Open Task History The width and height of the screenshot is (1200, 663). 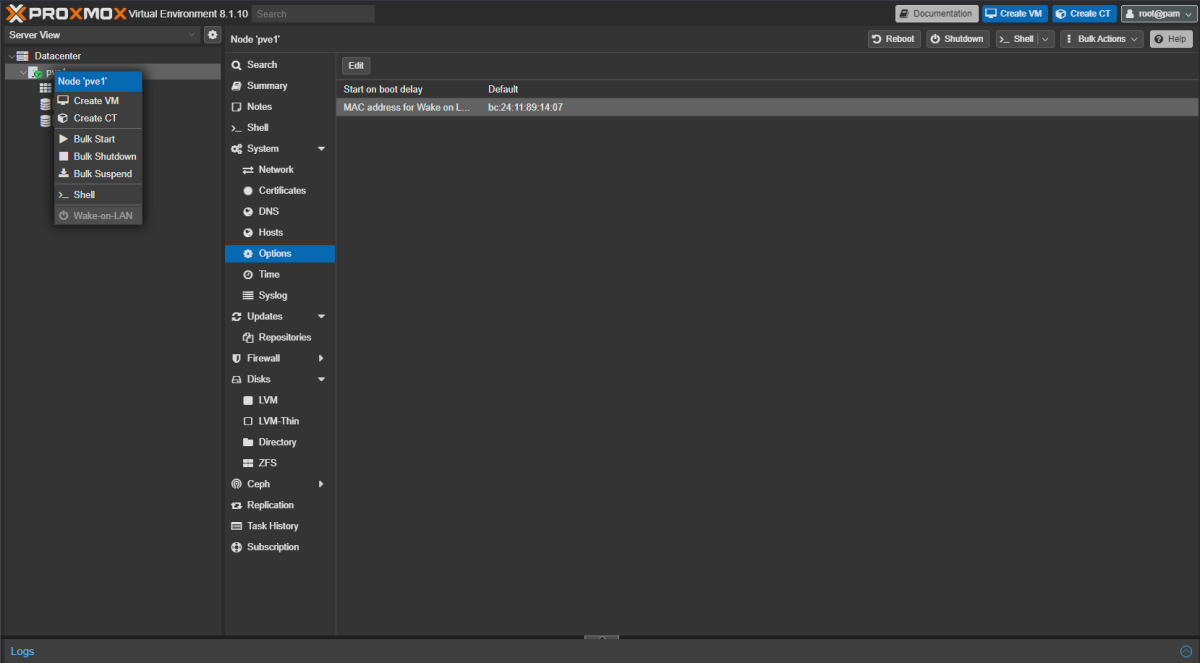[280, 526]
